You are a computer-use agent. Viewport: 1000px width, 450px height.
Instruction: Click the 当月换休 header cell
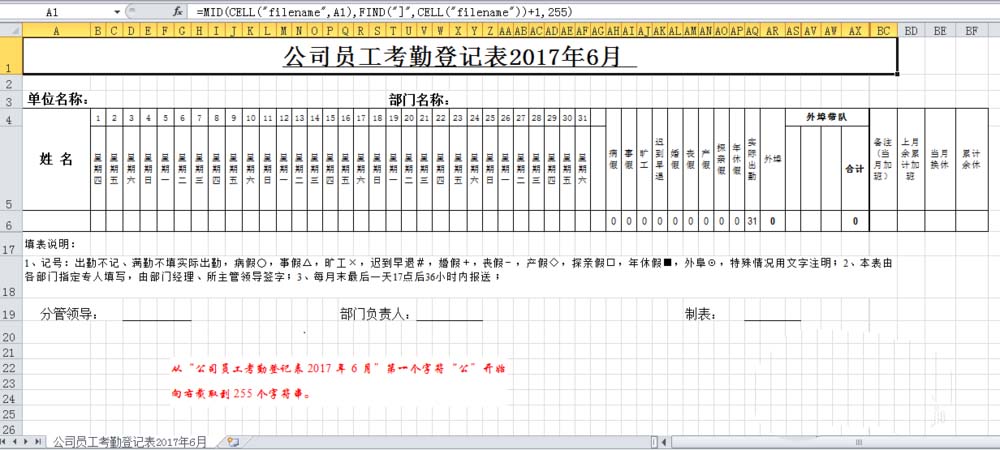[x=939, y=159]
